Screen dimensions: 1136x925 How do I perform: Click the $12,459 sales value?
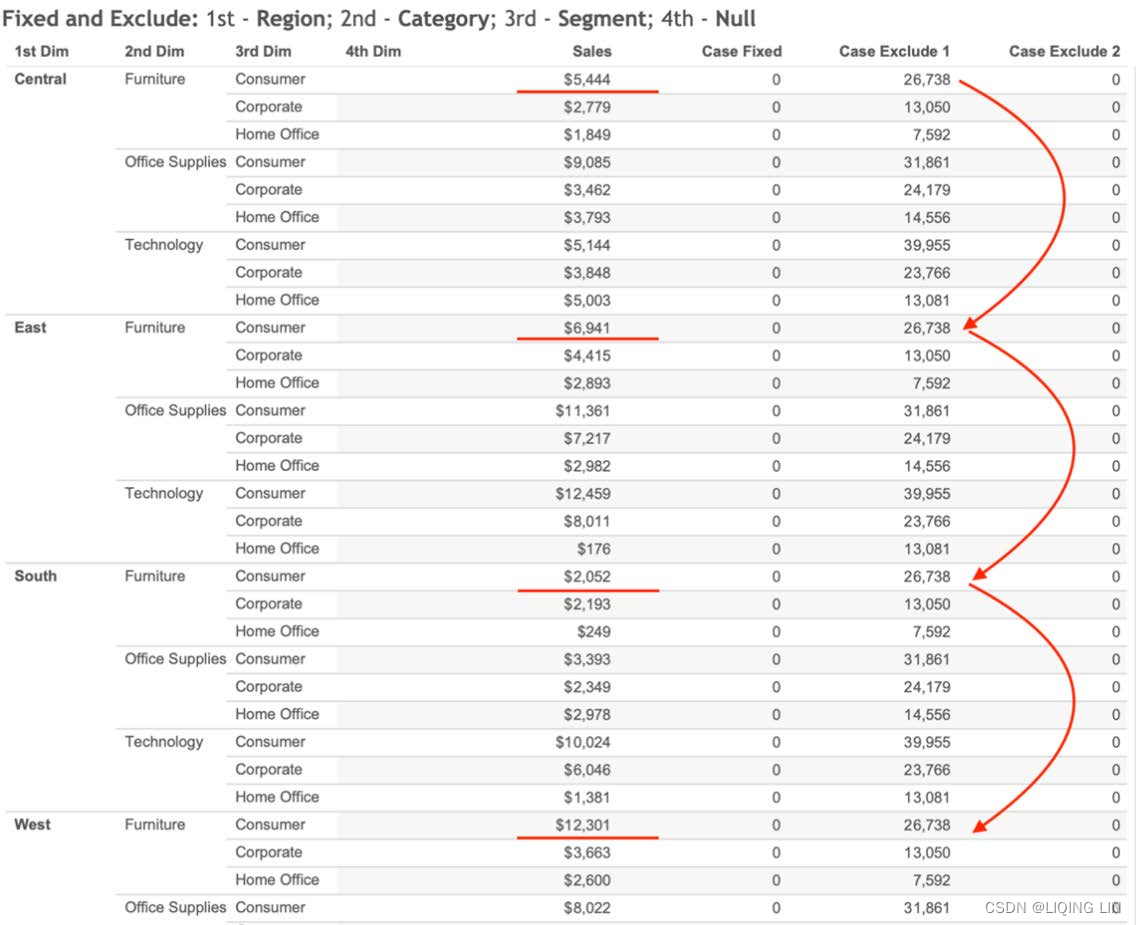click(582, 494)
